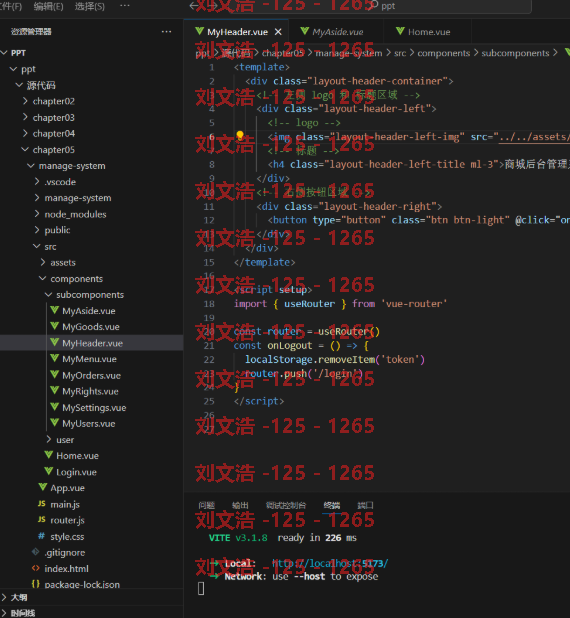
Task: Click the Vue icon beside MyOrders.vue
Action: coord(54,375)
